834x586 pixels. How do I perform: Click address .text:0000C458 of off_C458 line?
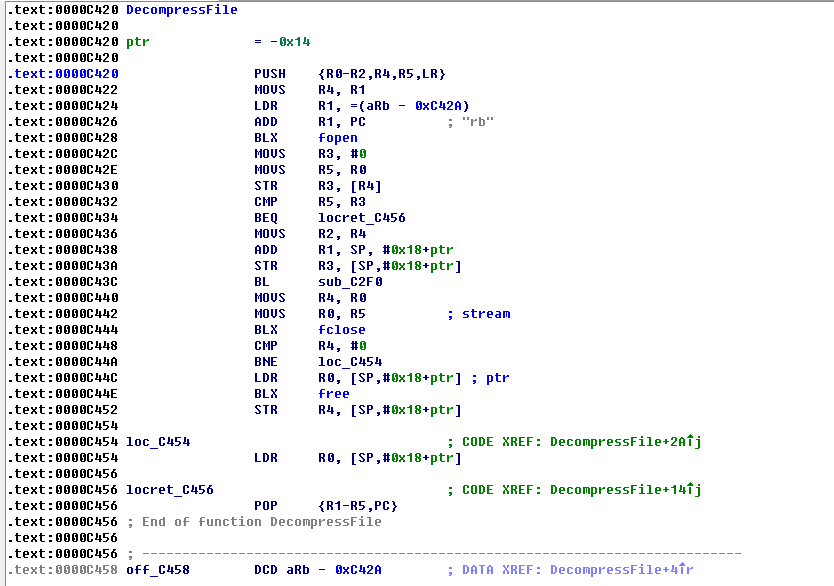click(x=63, y=570)
